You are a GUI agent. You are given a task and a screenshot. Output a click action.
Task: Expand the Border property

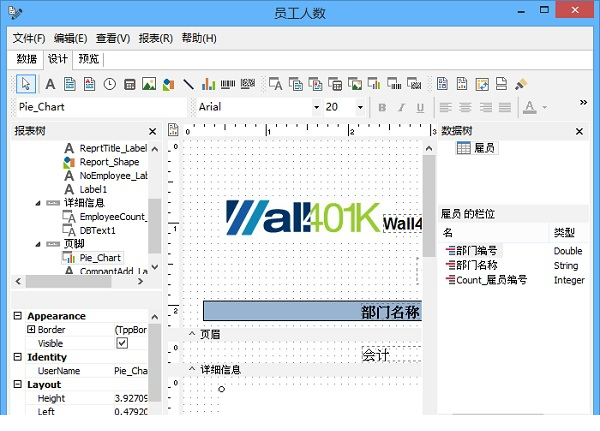tap(31, 329)
